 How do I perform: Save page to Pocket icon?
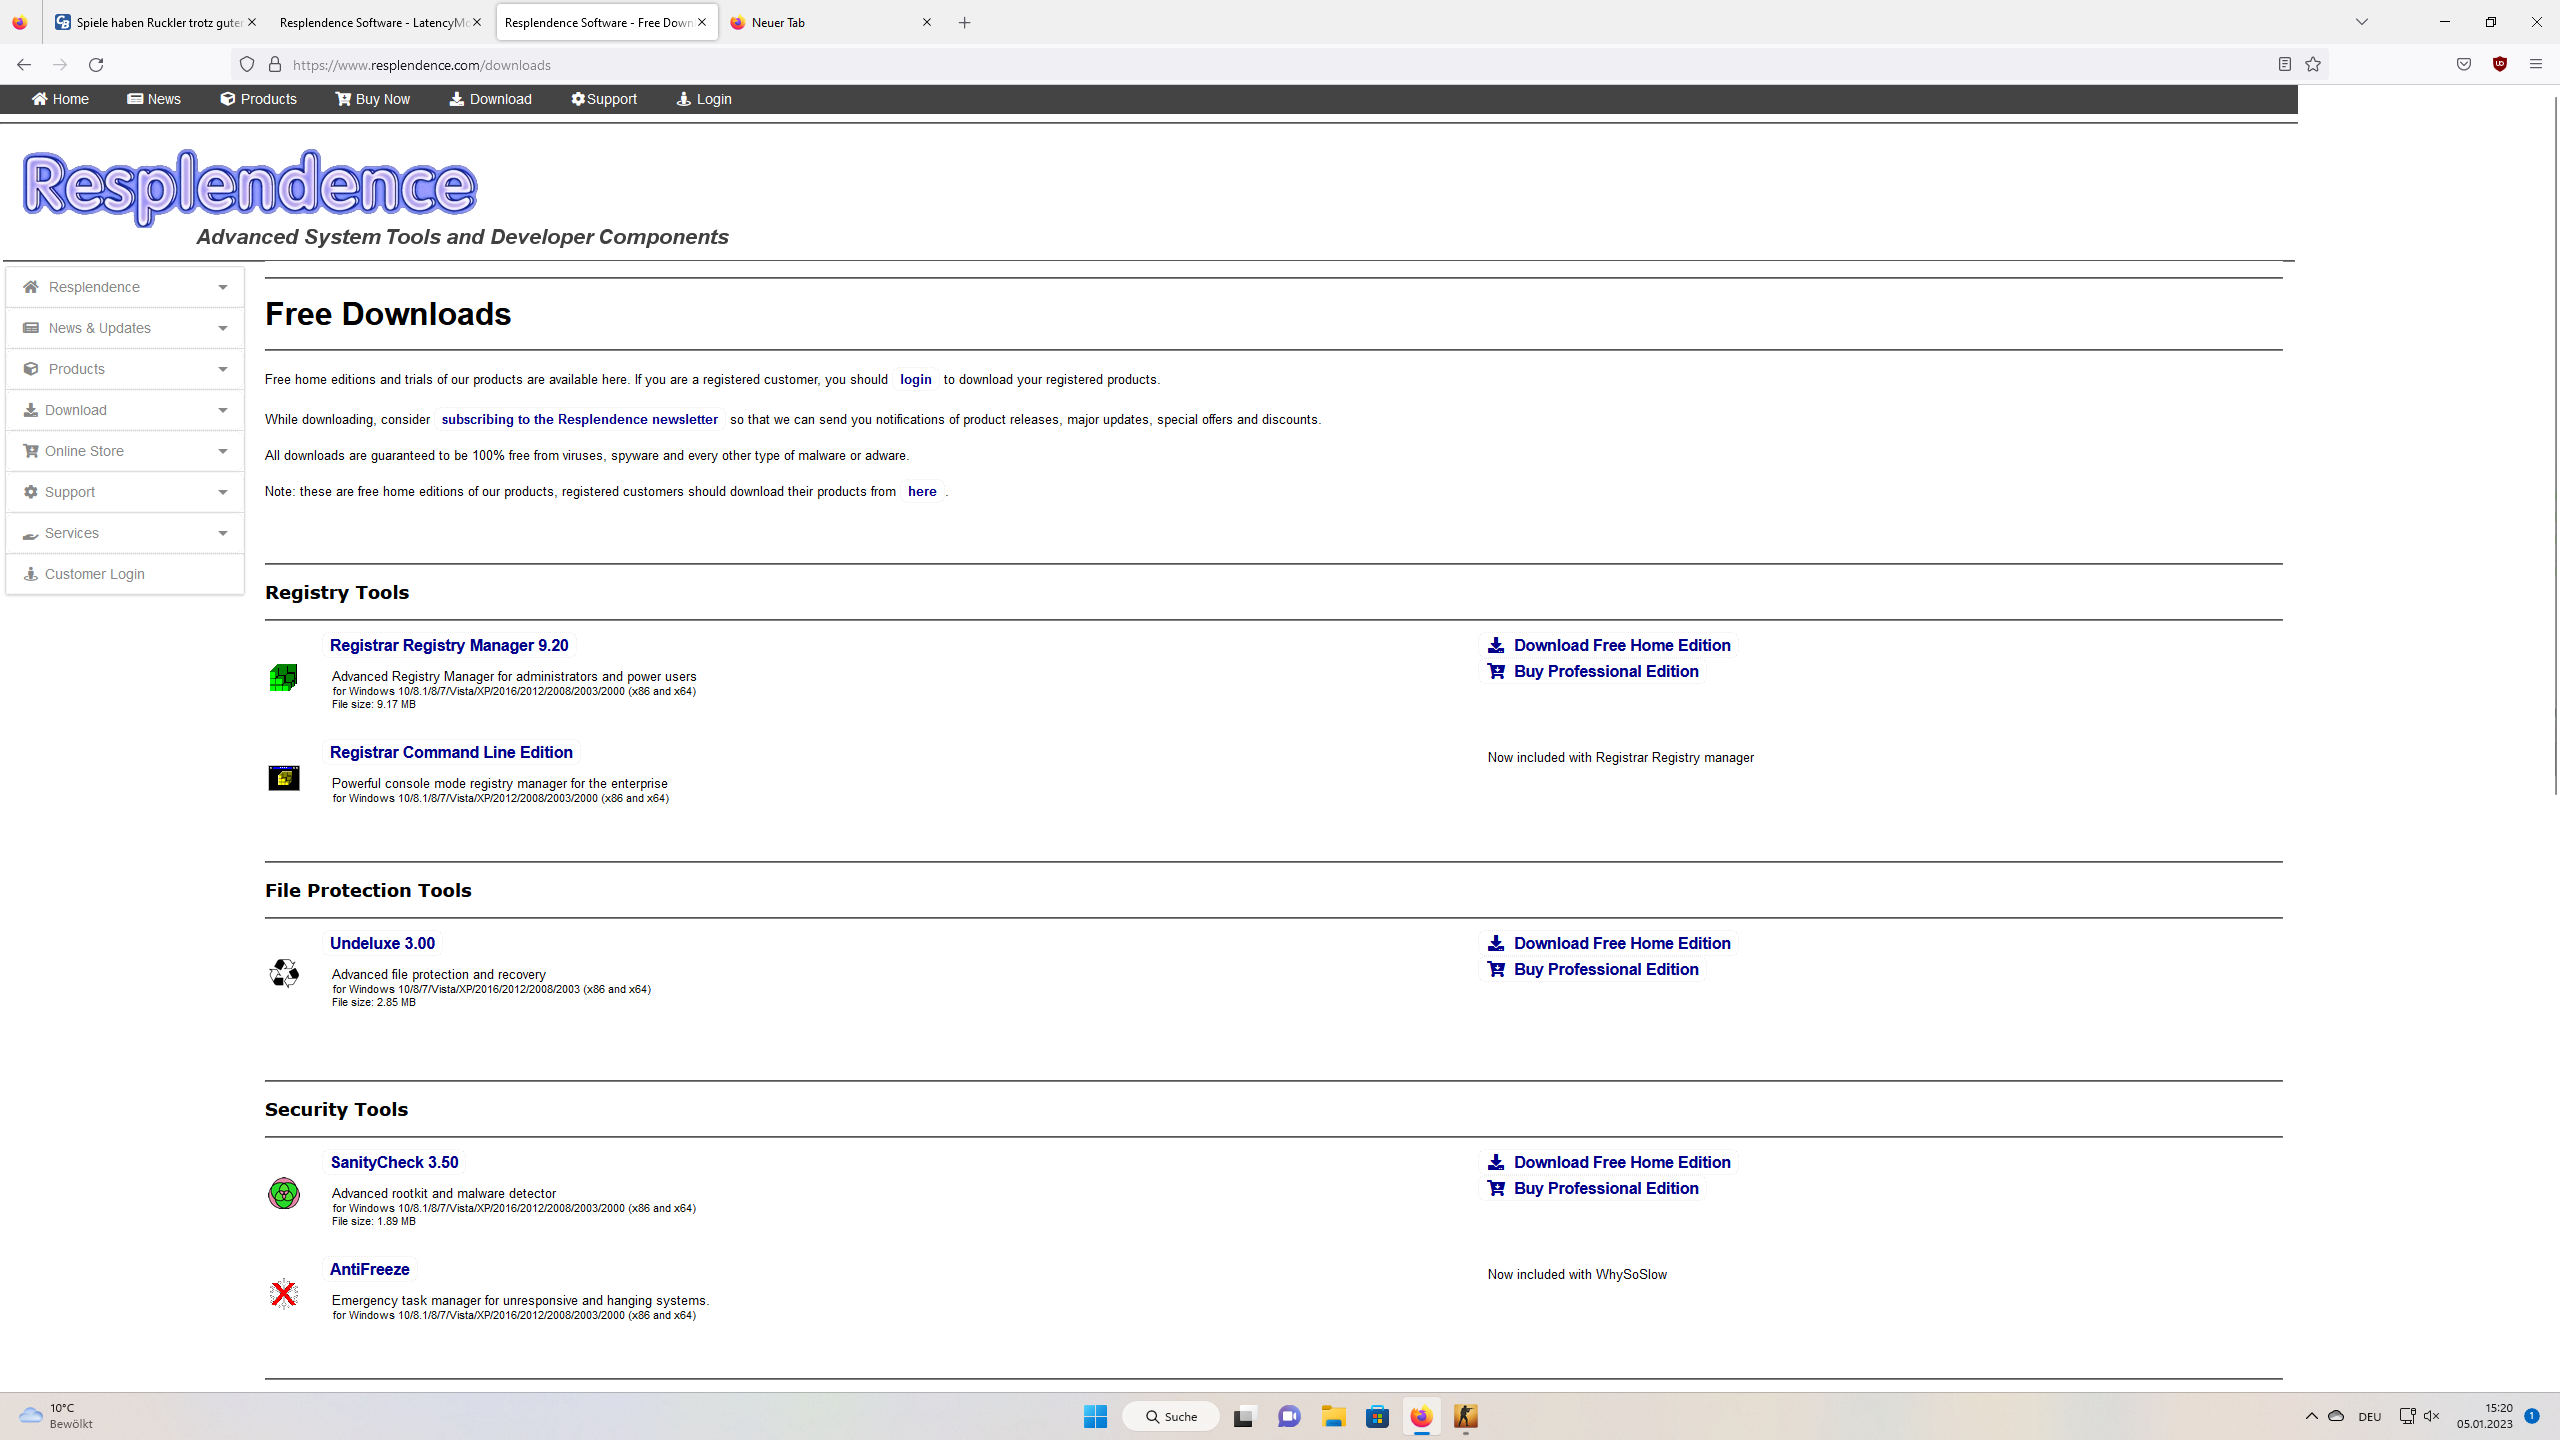point(2464,64)
